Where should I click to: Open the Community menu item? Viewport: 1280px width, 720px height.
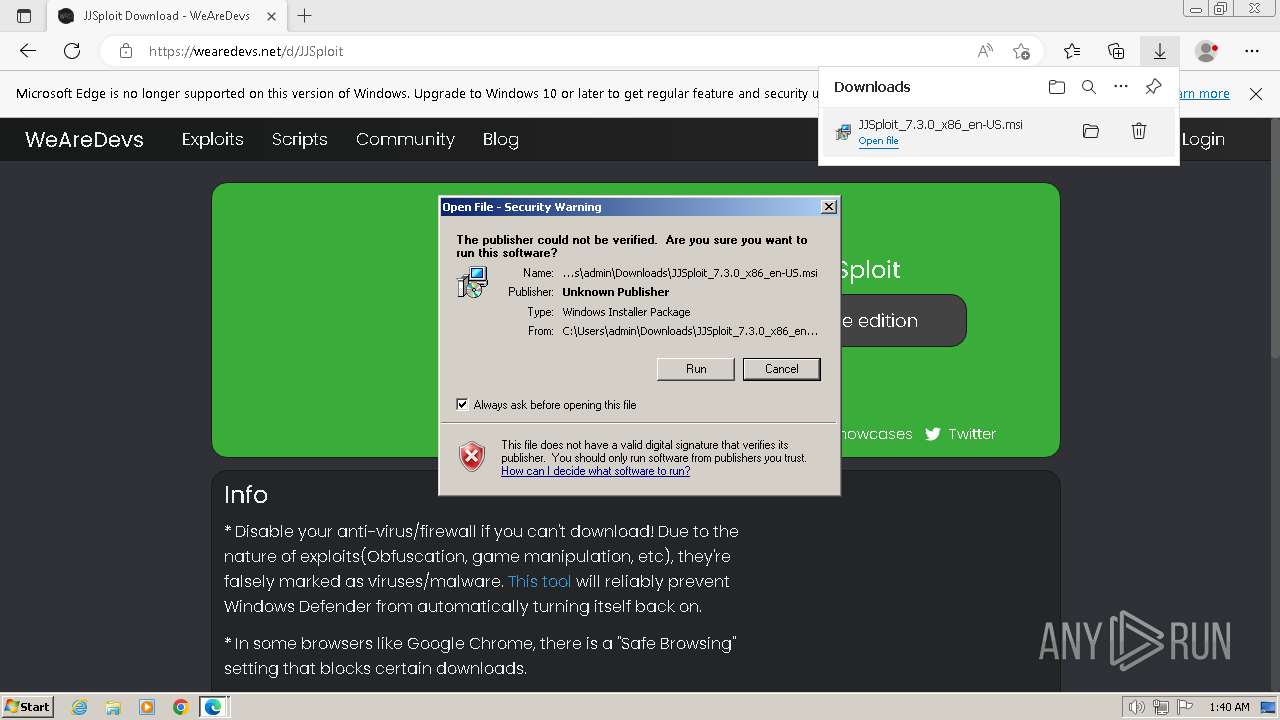tap(405, 139)
